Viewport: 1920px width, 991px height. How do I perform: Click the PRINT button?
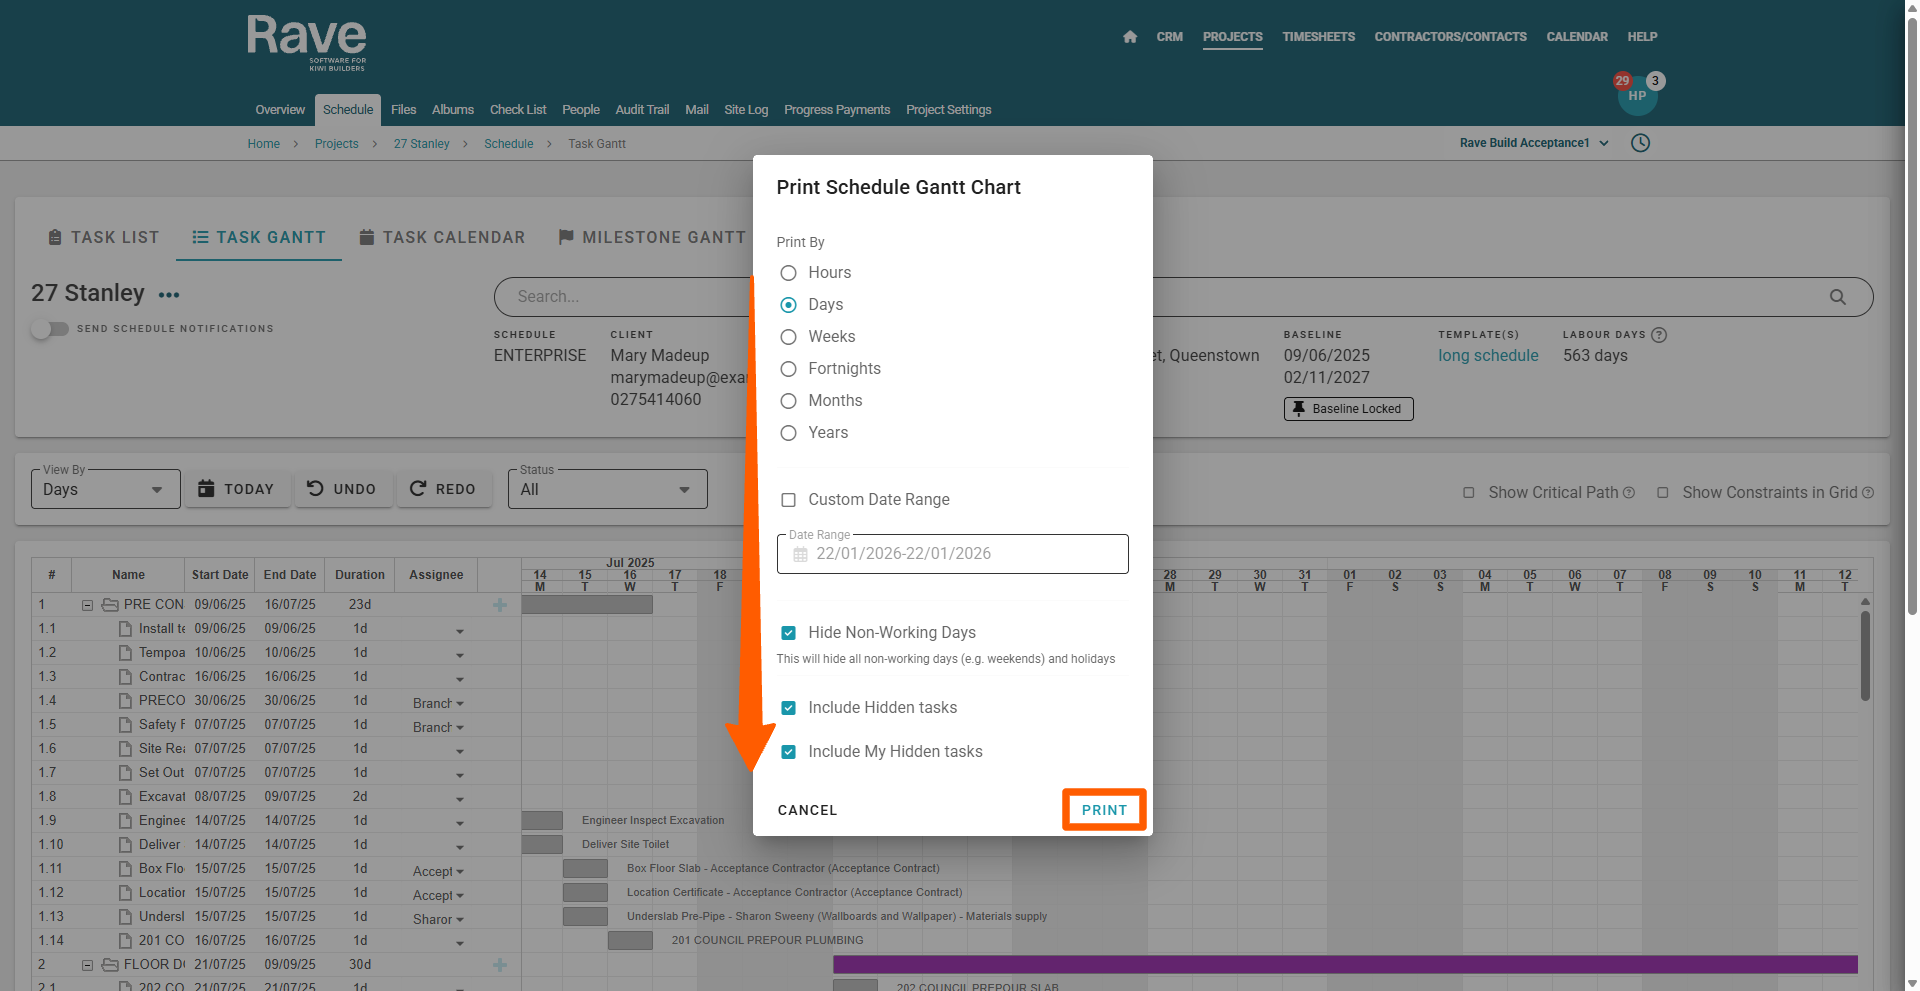click(x=1104, y=810)
